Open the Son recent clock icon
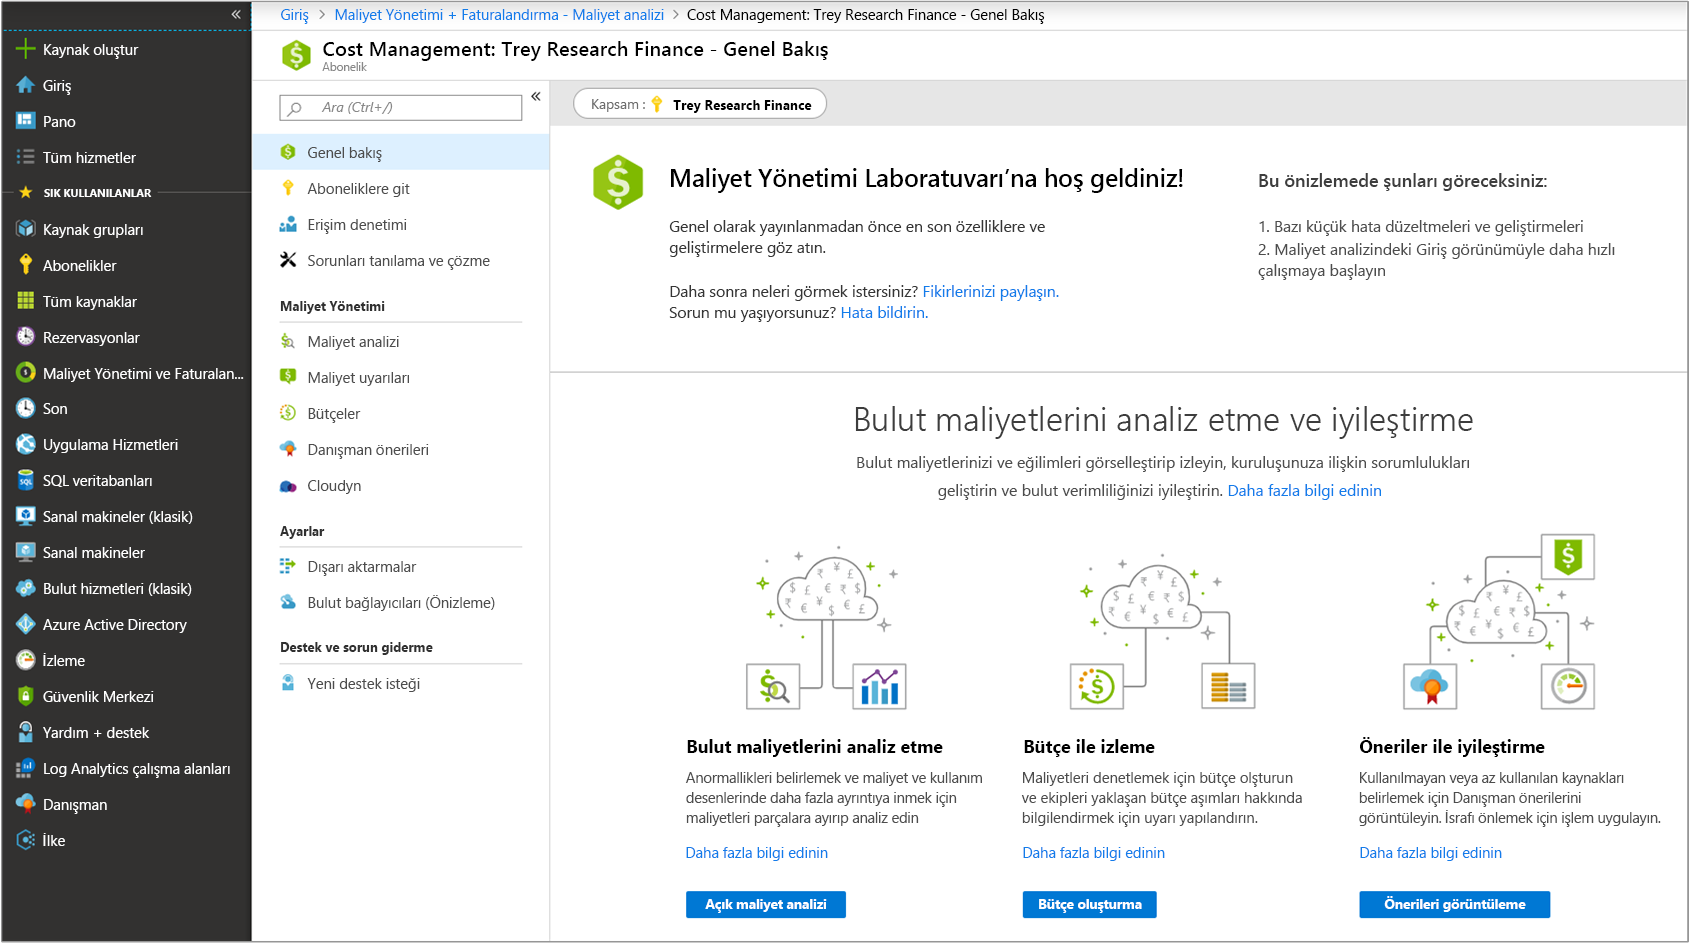The width and height of the screenshot is (1690, 943). 26,408
